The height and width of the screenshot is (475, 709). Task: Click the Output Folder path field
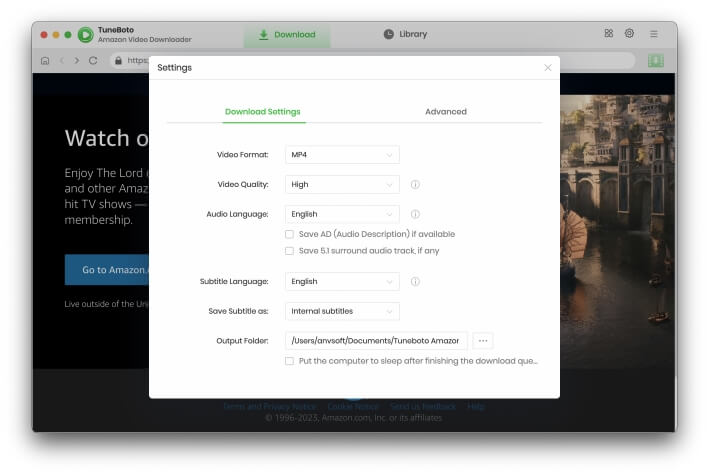point(376,341)
